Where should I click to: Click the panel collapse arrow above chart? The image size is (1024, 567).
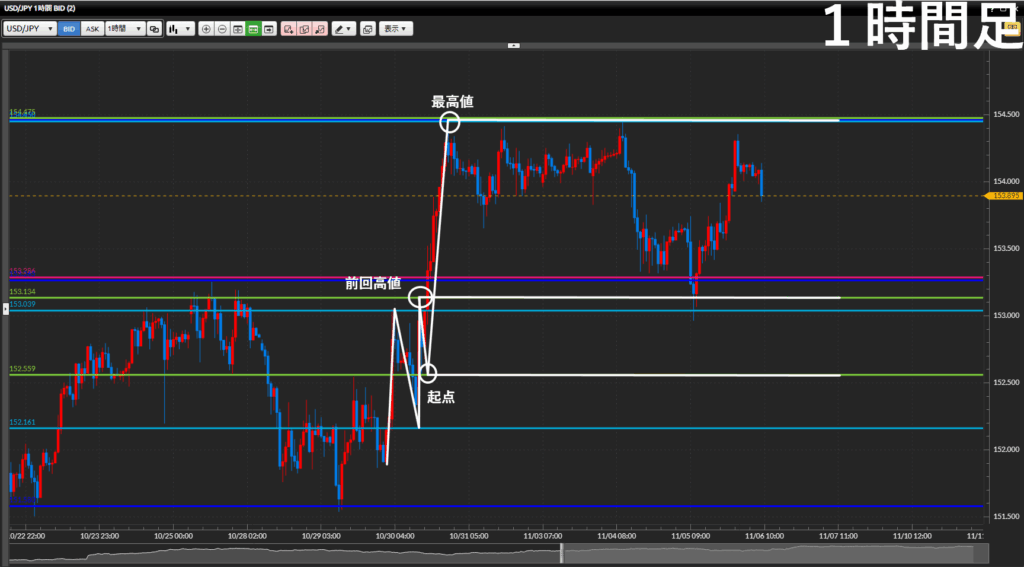tap(513, 45)
